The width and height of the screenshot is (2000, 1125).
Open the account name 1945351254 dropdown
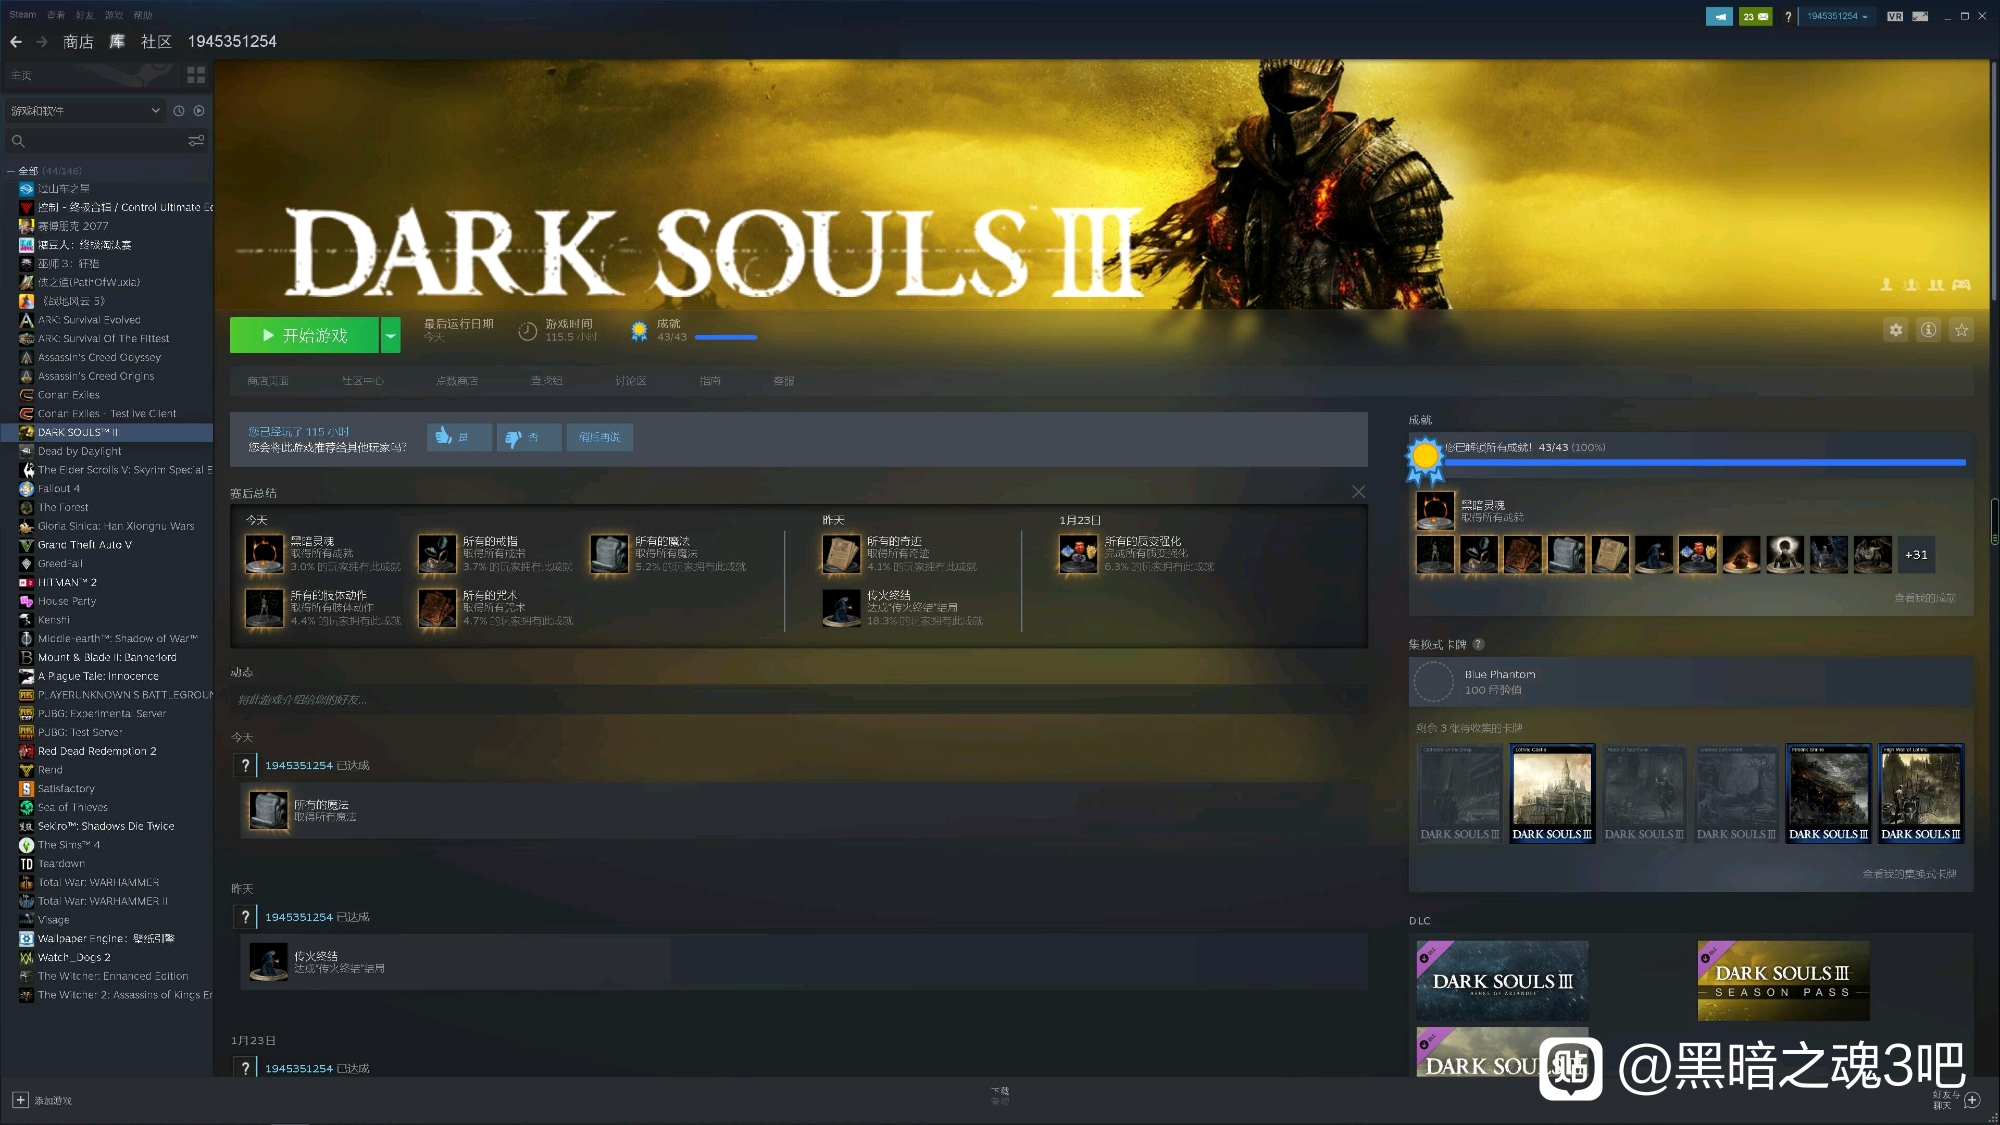pos(1837,16)
